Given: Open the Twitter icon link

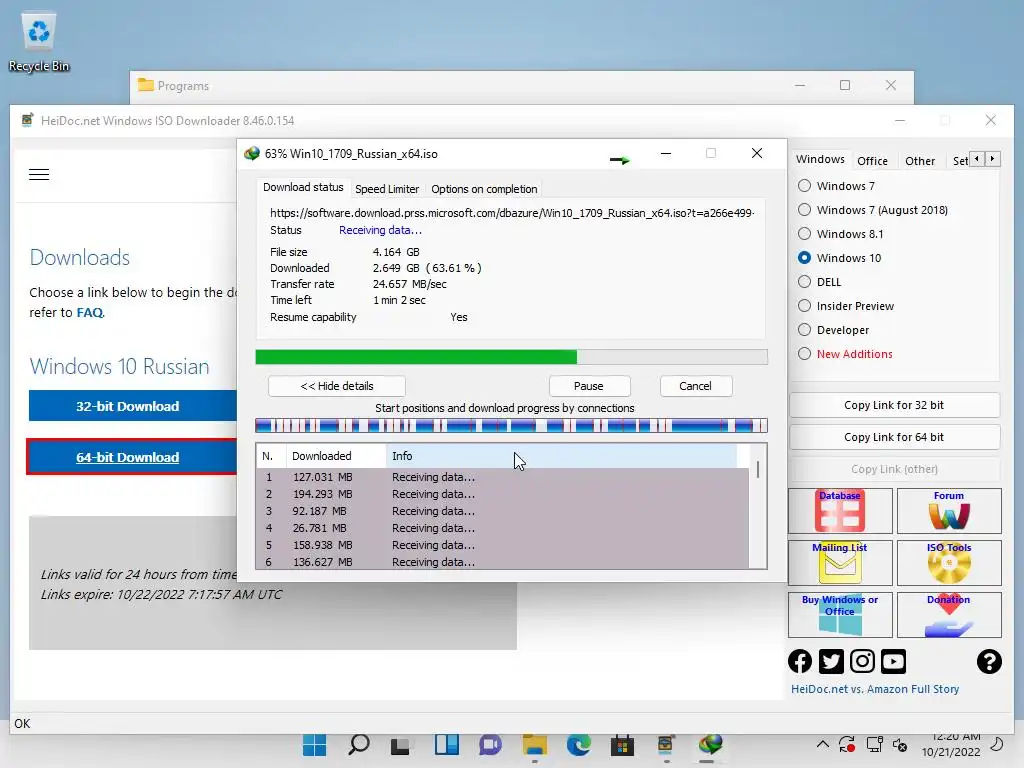Looking at the screenshot, I should coord(831,662).
